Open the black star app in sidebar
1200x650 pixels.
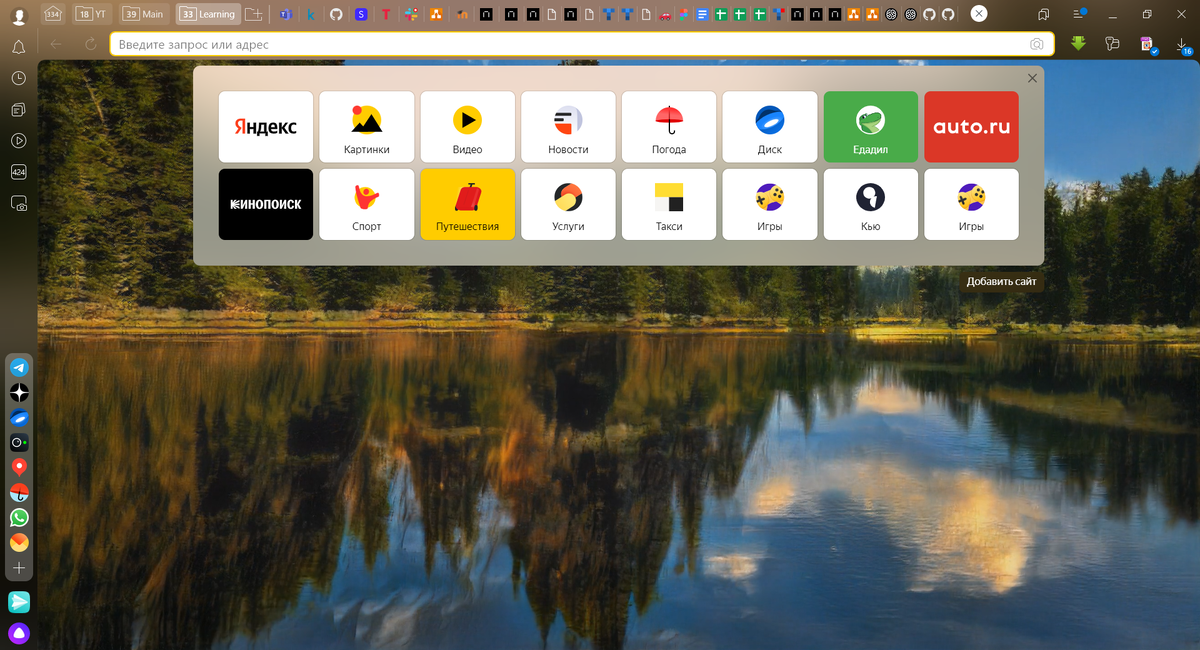(19, 392)
